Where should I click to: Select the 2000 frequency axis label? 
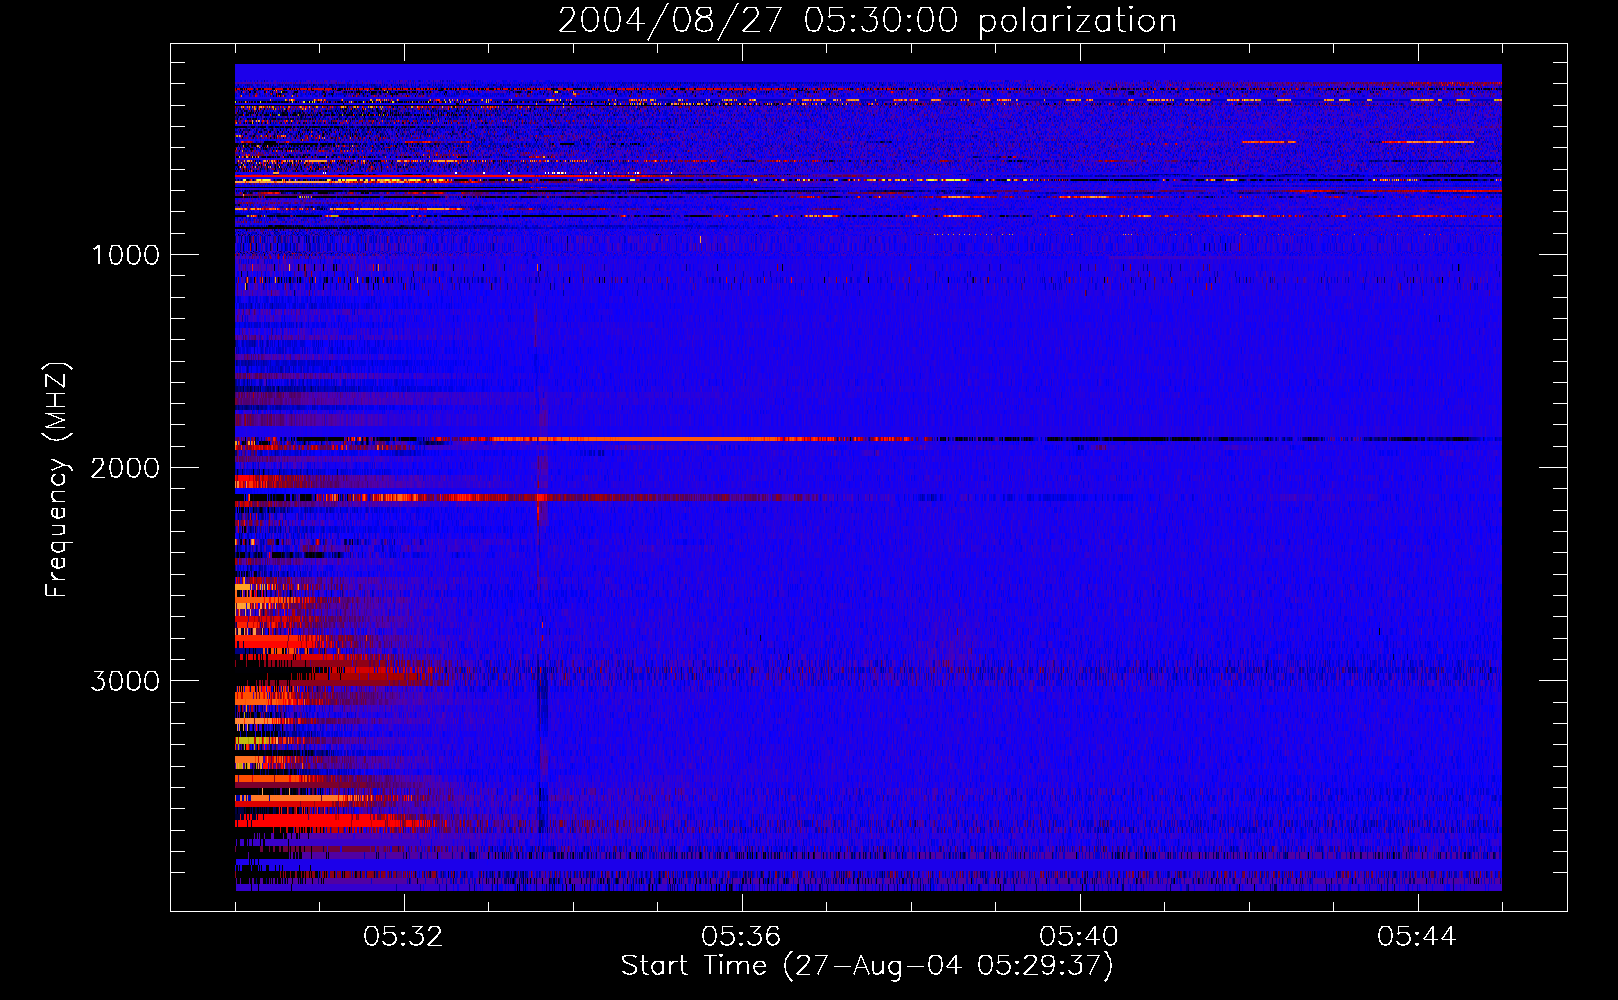point(125,468)
